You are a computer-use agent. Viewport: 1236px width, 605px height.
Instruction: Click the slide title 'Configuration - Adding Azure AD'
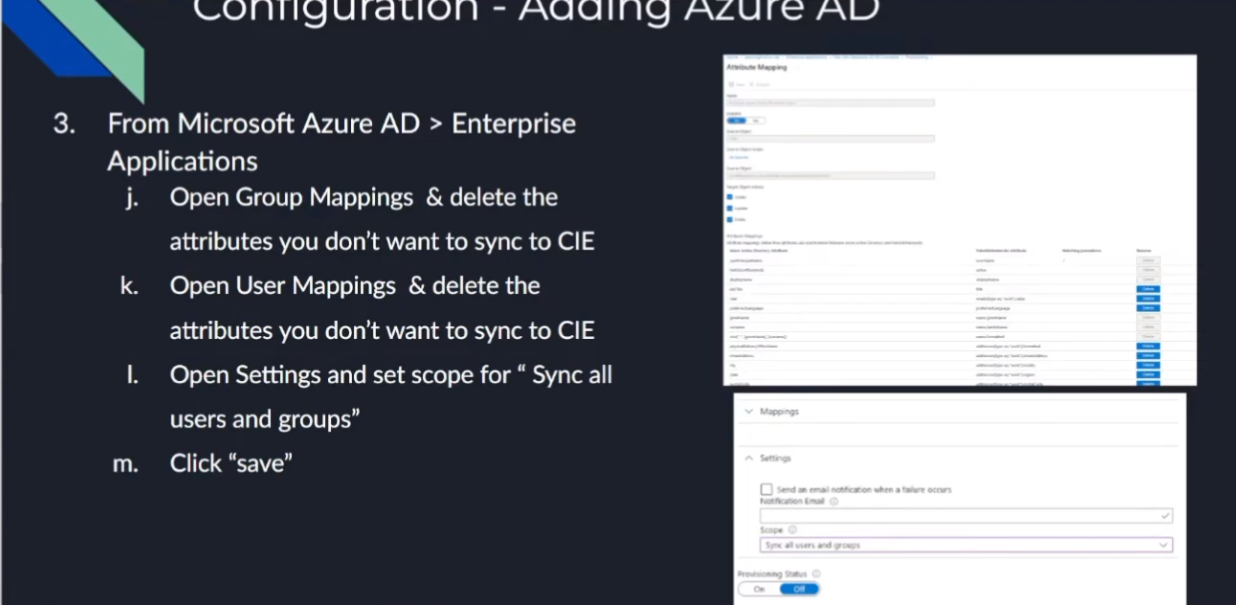(x=536, y=10)
